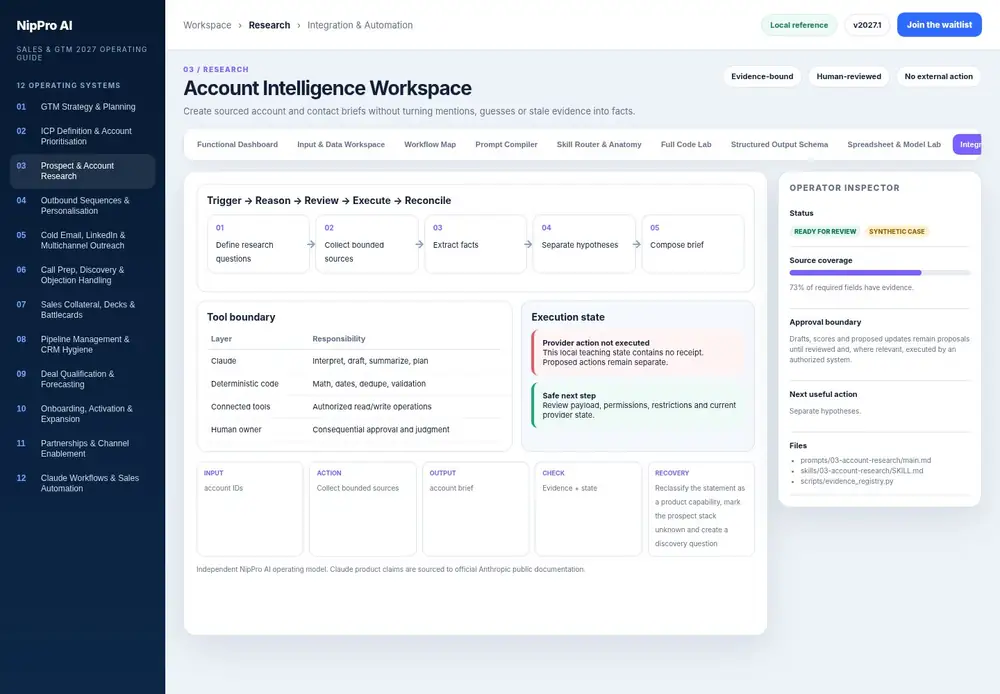This screenshot has height=694, width=1000.
Task: Click the Layer column header
Action: click(221, 339)
